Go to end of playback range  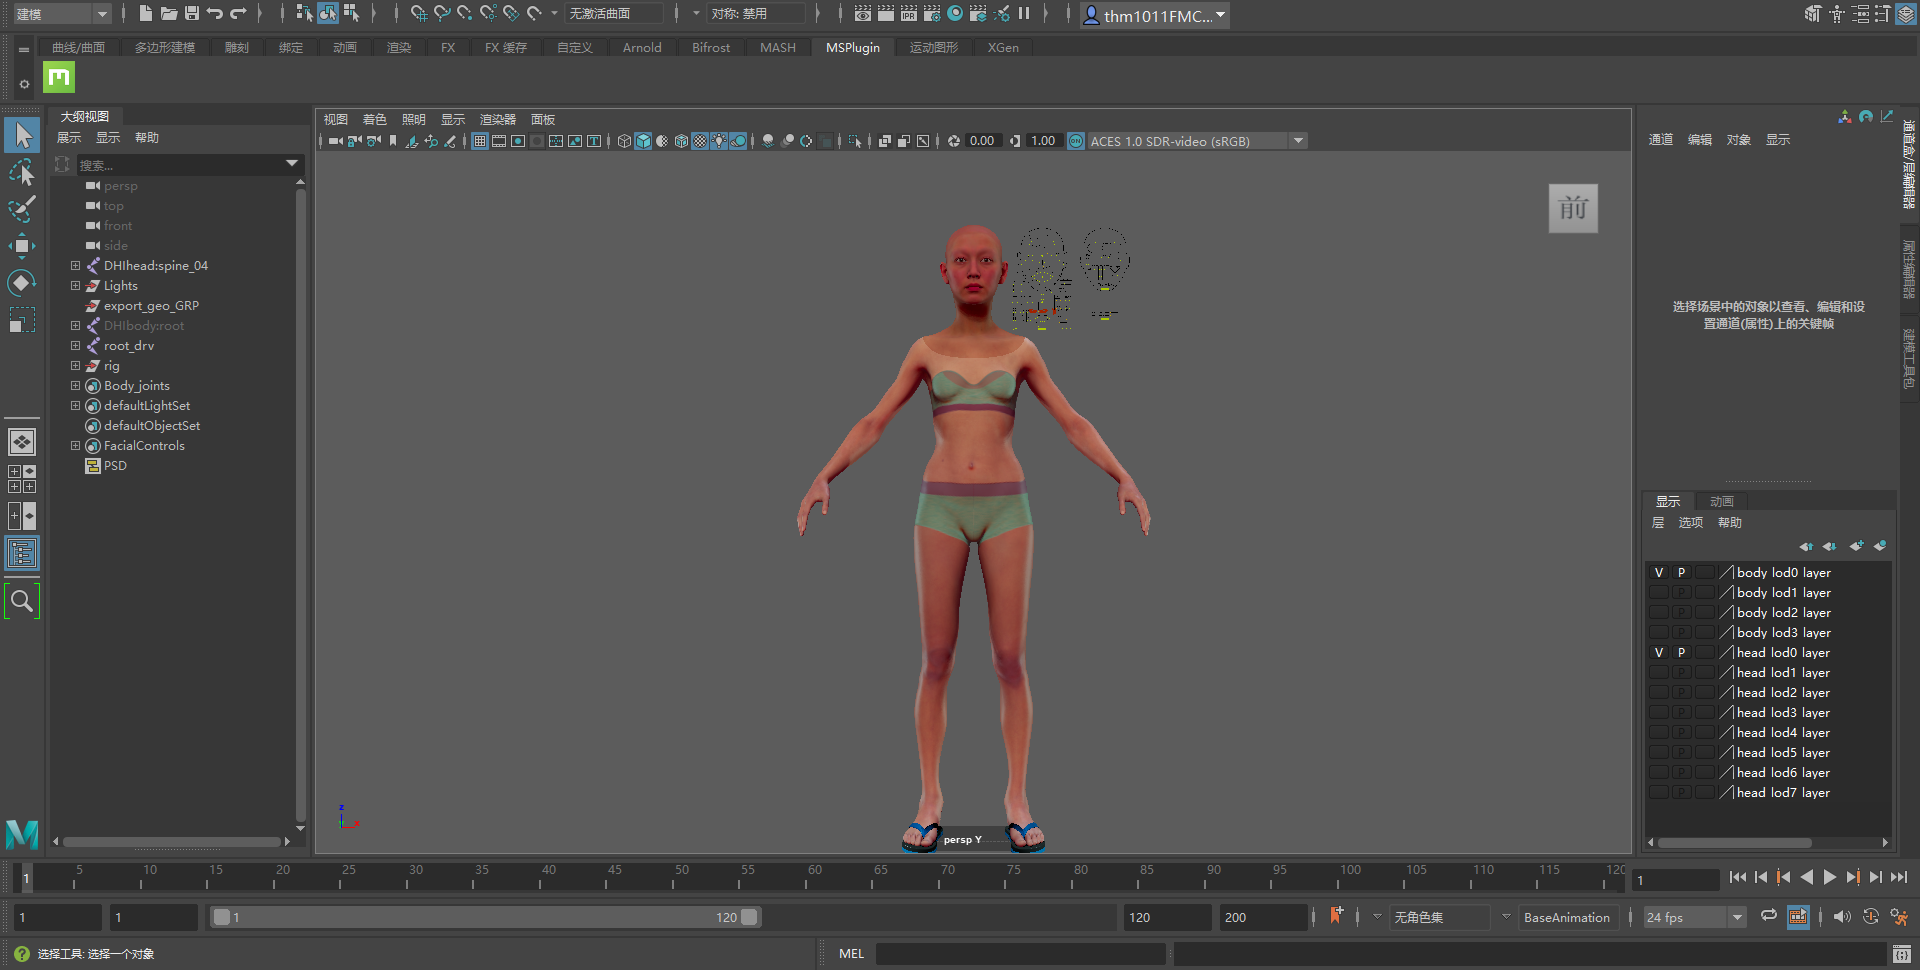tap(1899, 877)
